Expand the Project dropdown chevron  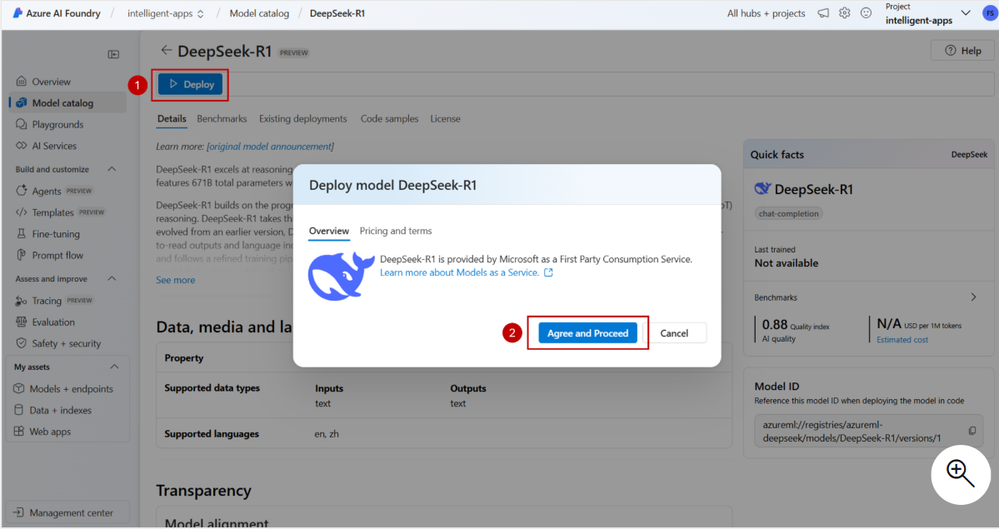point(966,13)
